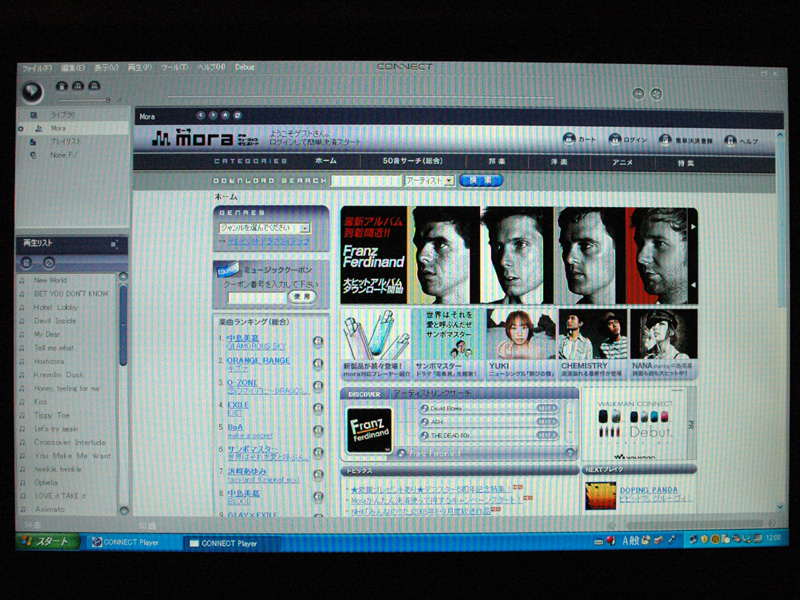The height and width of the screenshot is (600, 800).
Task: Click the スタート Start button on the taskbar
Action: [x=48, y=541]
